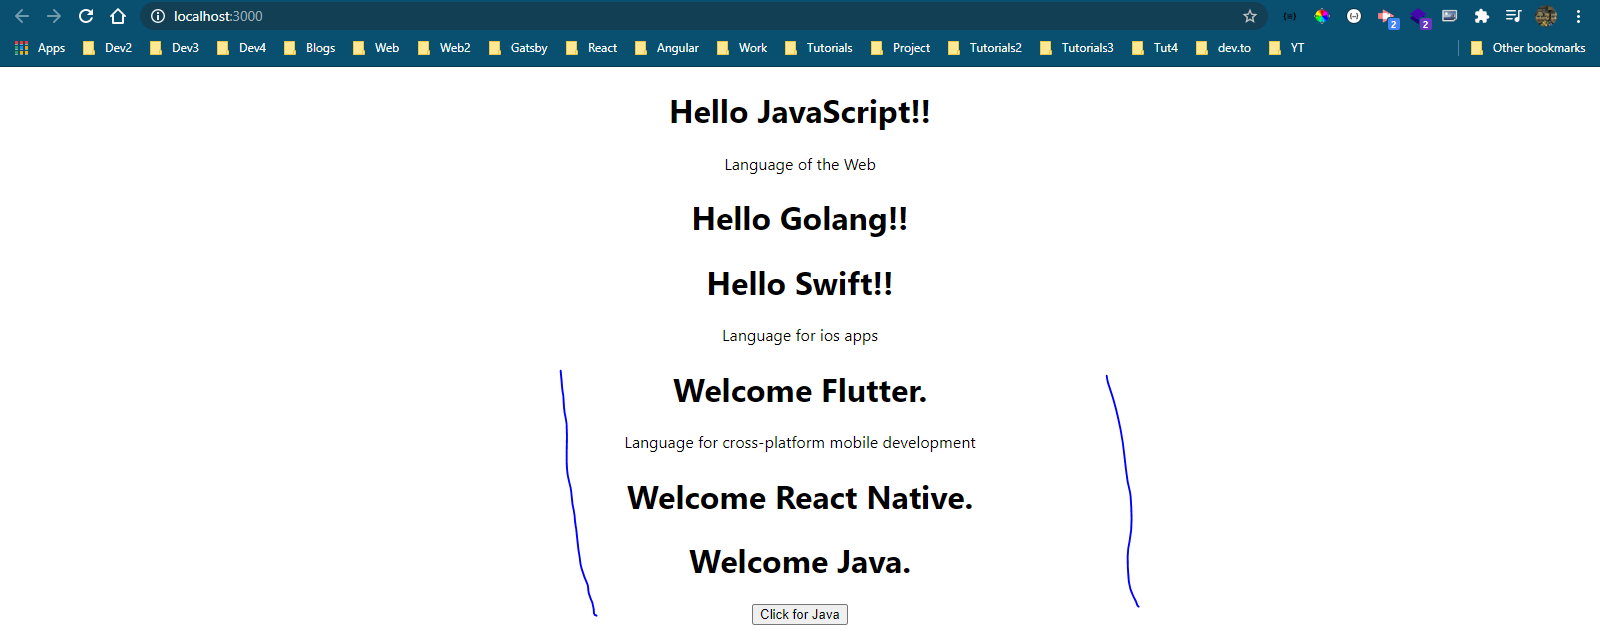Screen dimensions: 1600x640
Task: View site information for localhost
Action: tap(158, 16)
